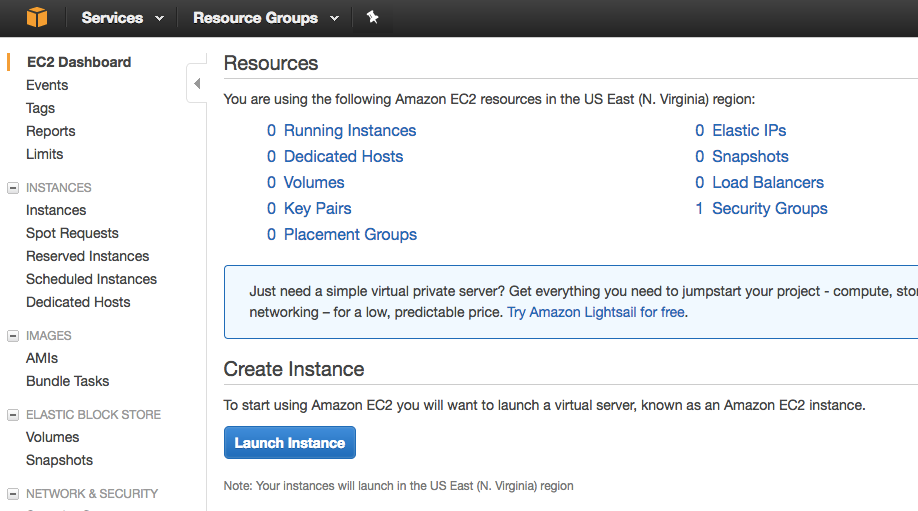The image size is (918, 511).
Task: View the Security Groups resource link
Action: 769,209
